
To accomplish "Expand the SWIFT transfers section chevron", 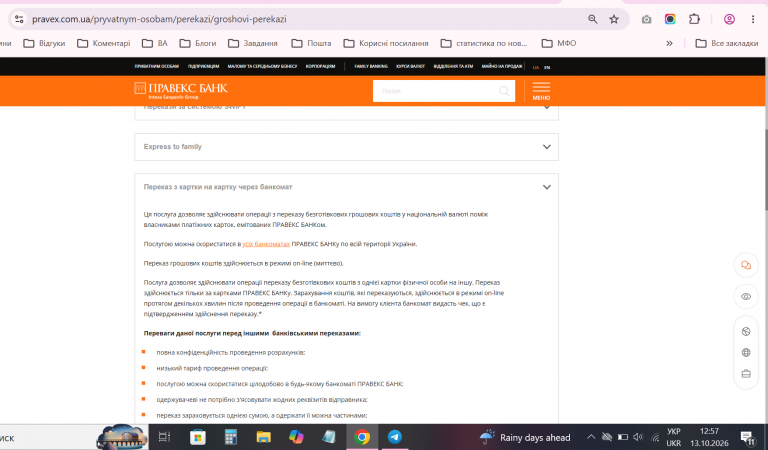I will [x=547, y=107].
